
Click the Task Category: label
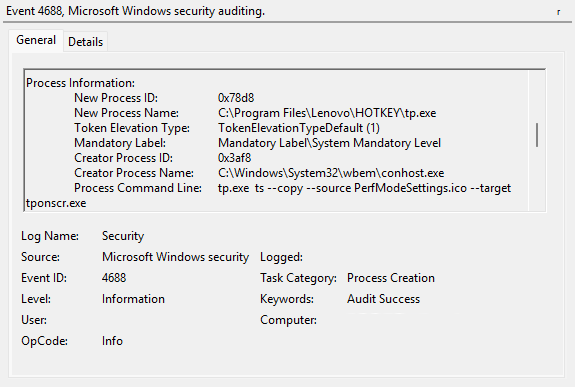coord(299,278)
